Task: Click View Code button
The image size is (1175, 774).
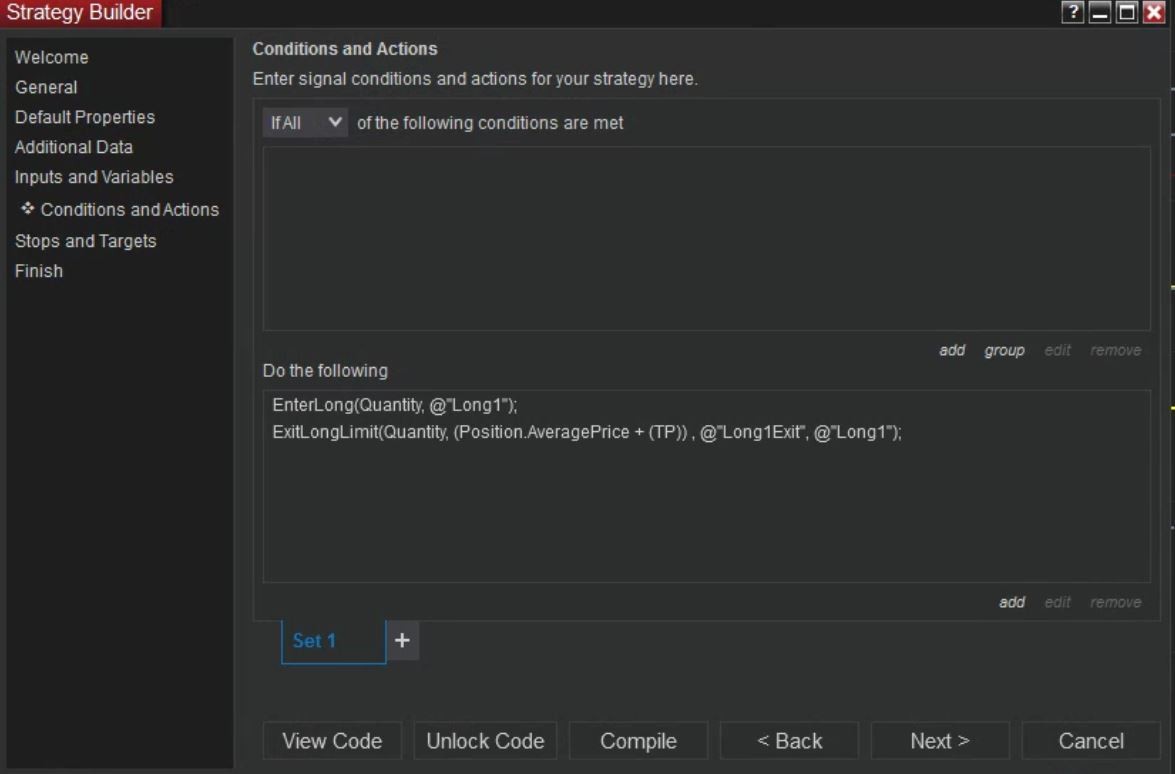Action: coord(332,741)
